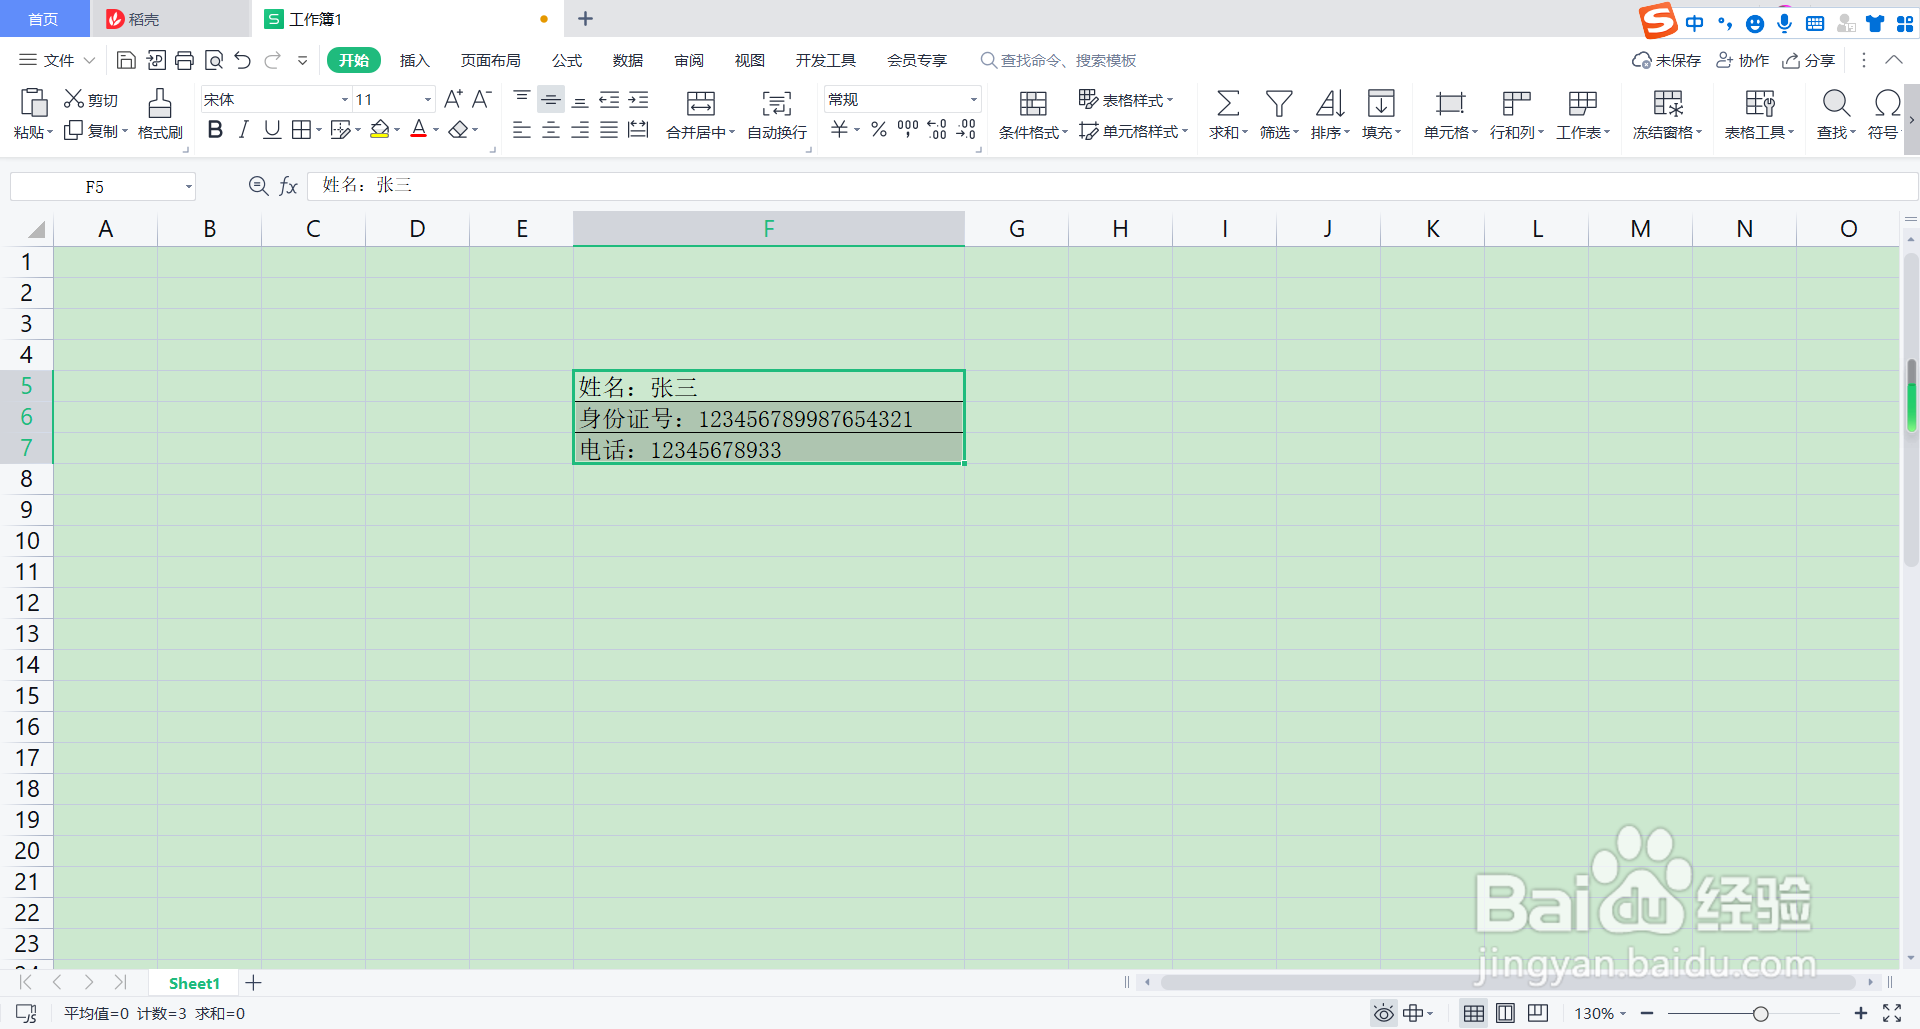
Task: Add a new sheet with plus button
Action: [x=253, y=983]
